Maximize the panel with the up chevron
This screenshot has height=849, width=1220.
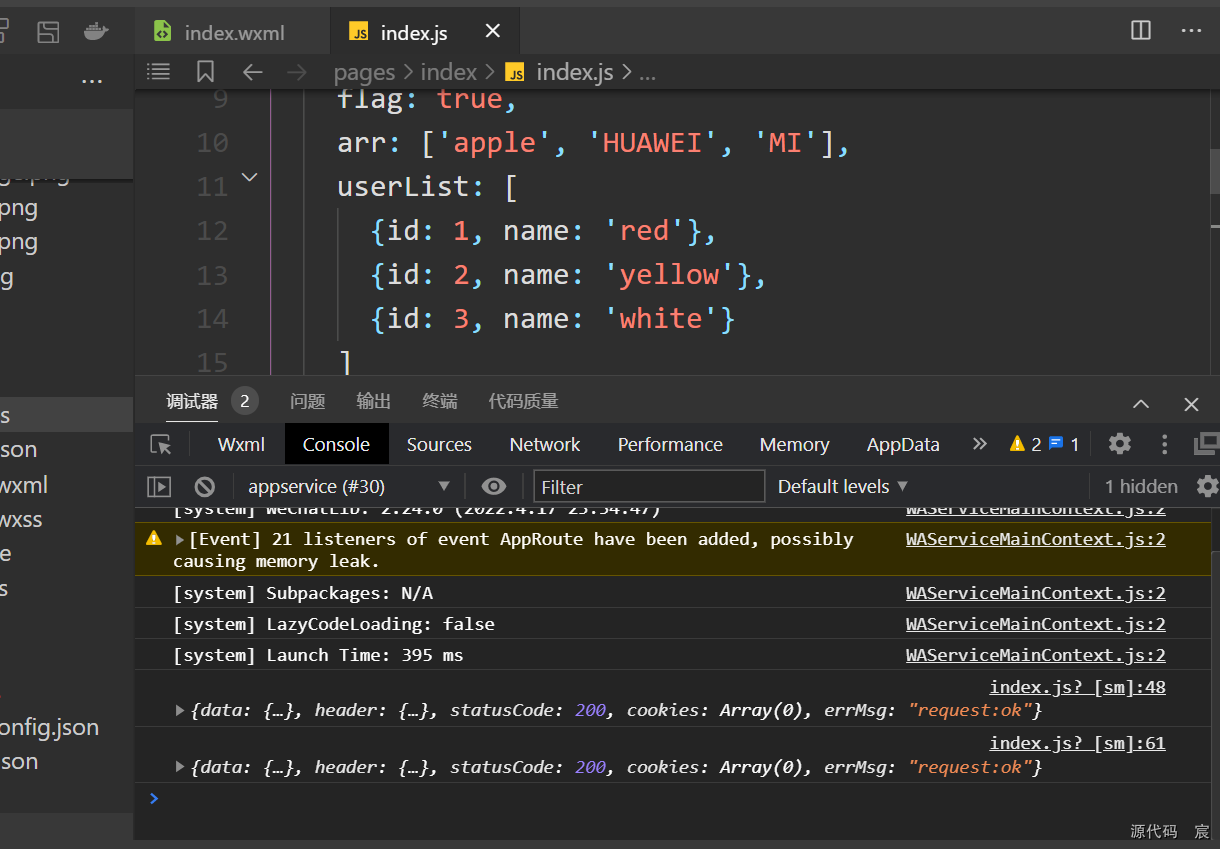click(1141, 404)
